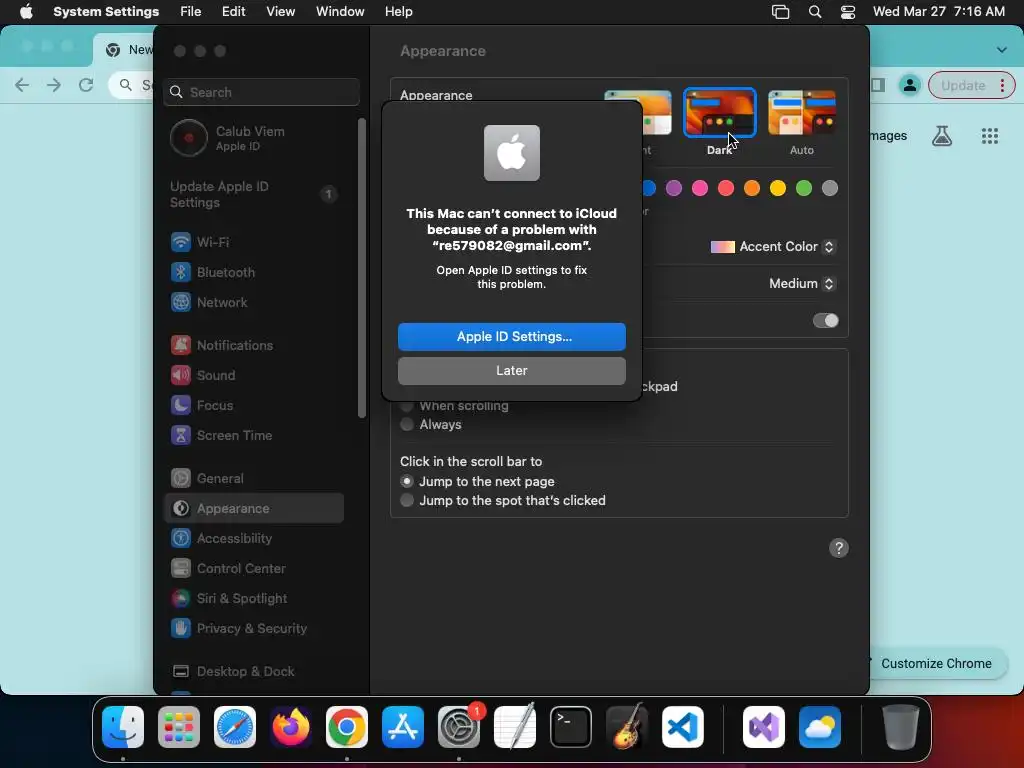Open Notifications settings in sidebar

tap(255, 345)
